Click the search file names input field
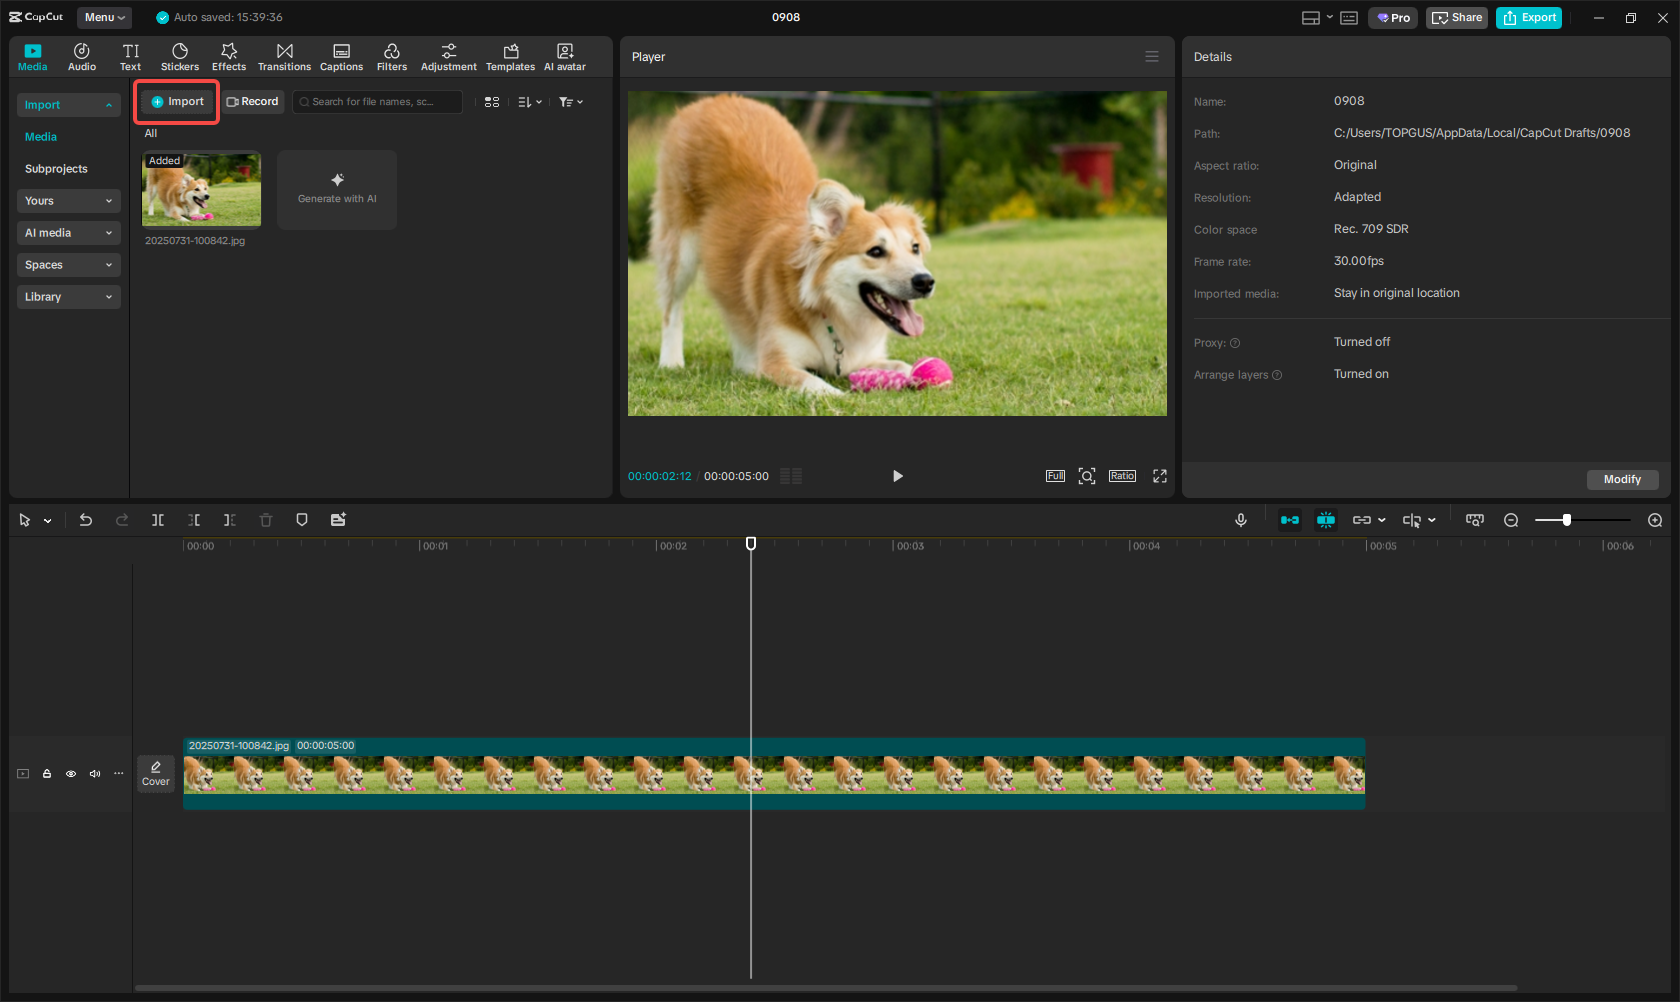1680x1002 pixels. coord(378,102)
